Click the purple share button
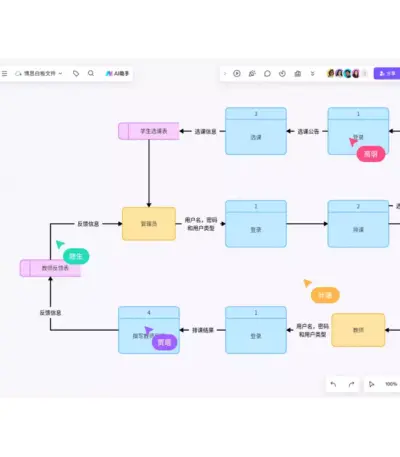This screenshot has width=400, height=457. pos(387,73)
